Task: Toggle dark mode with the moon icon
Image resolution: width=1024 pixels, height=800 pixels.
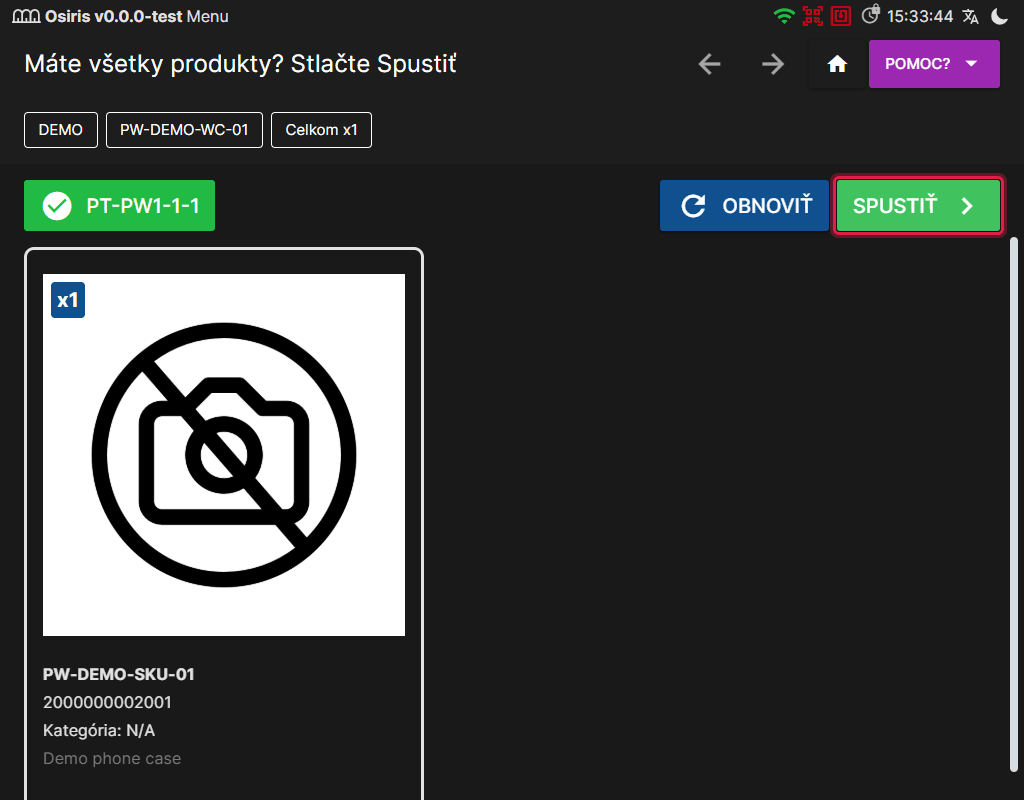Action: pyautogui.click(x=1000, y=16)
